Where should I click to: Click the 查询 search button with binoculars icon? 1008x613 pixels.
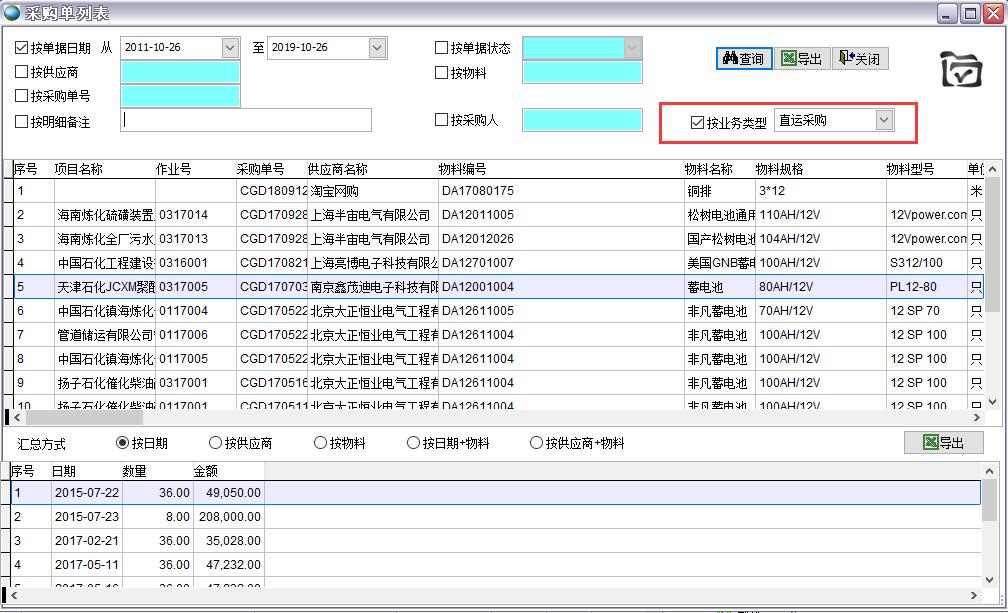744,59
